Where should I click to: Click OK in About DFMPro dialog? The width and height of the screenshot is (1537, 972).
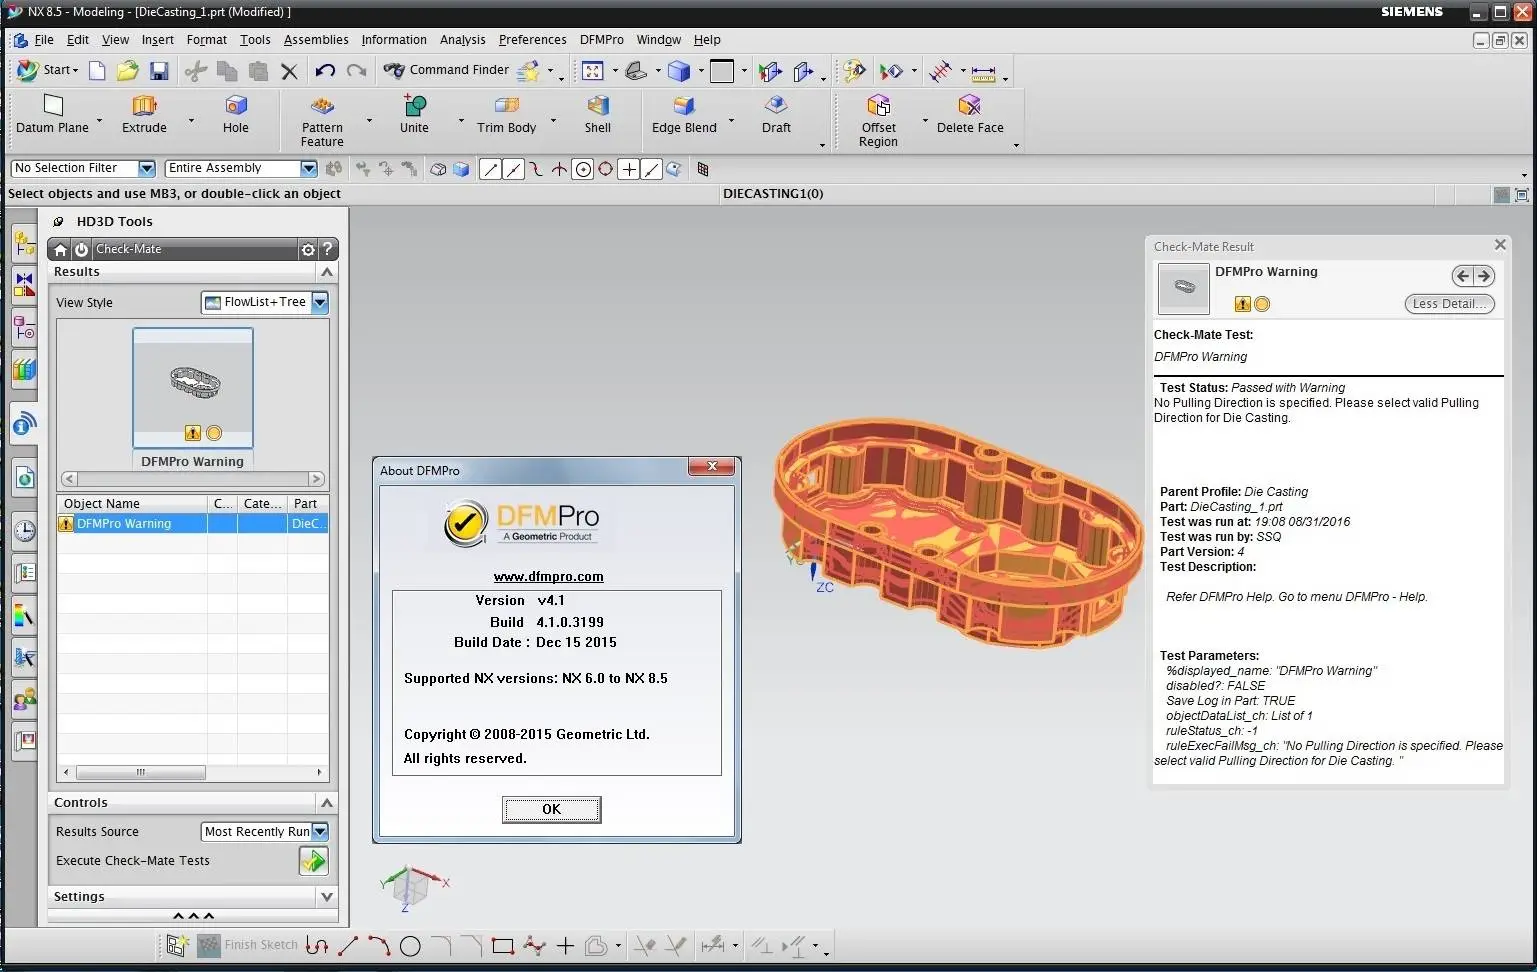pos(551,809)
